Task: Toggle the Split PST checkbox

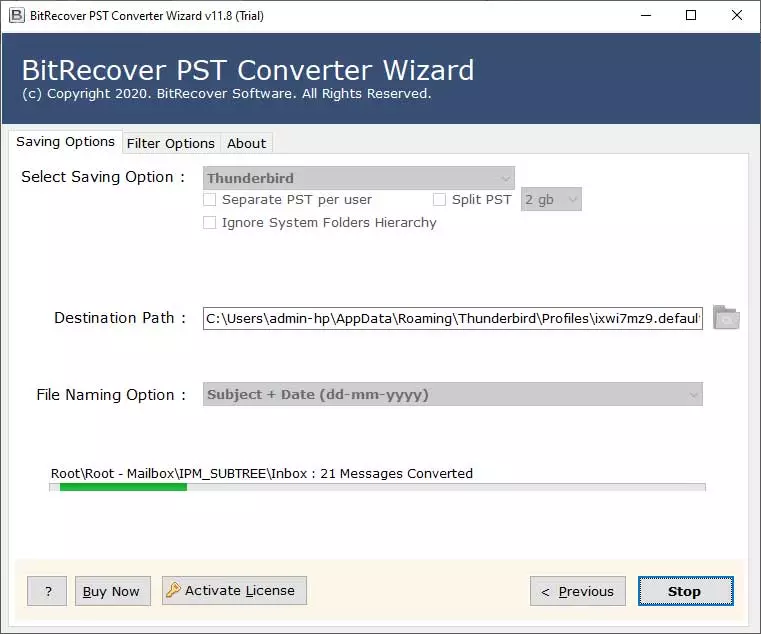Action: pos(439,200)
